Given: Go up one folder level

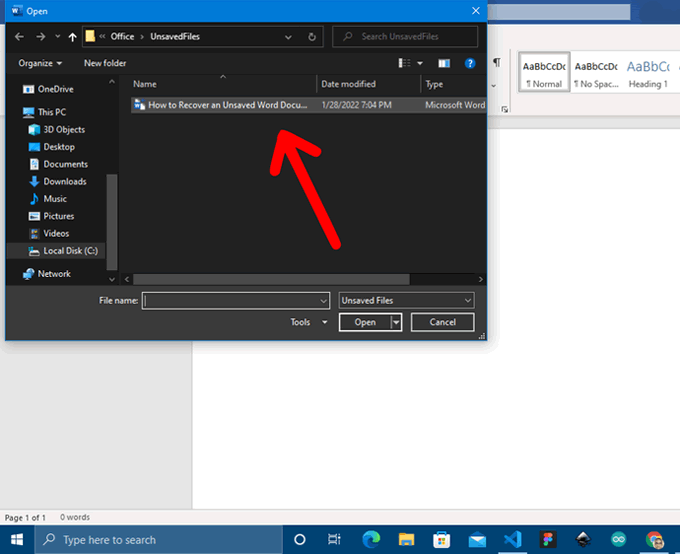Looking at the screenshot, I should [73, 37].
